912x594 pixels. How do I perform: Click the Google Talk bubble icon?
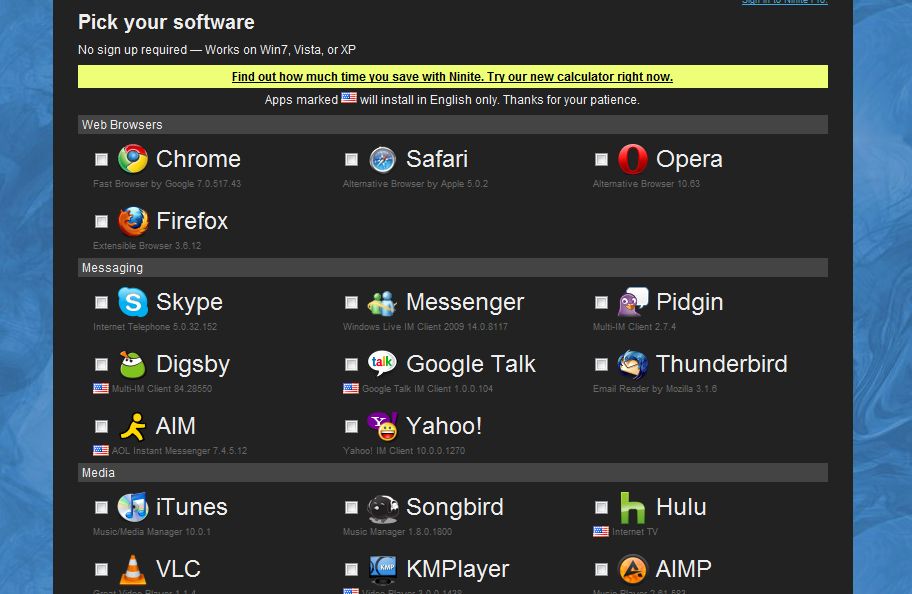coord(382,363)
